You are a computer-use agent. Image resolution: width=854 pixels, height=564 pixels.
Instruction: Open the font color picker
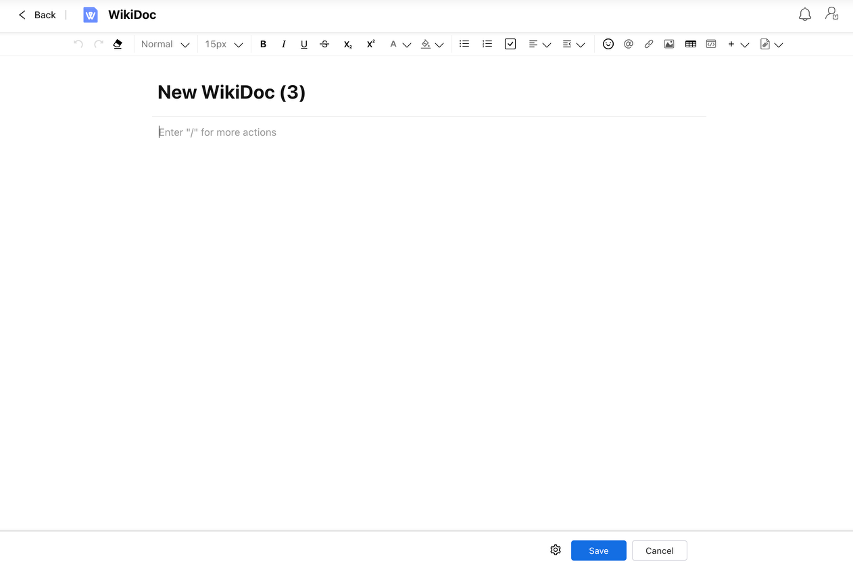[x=399, y=44]
